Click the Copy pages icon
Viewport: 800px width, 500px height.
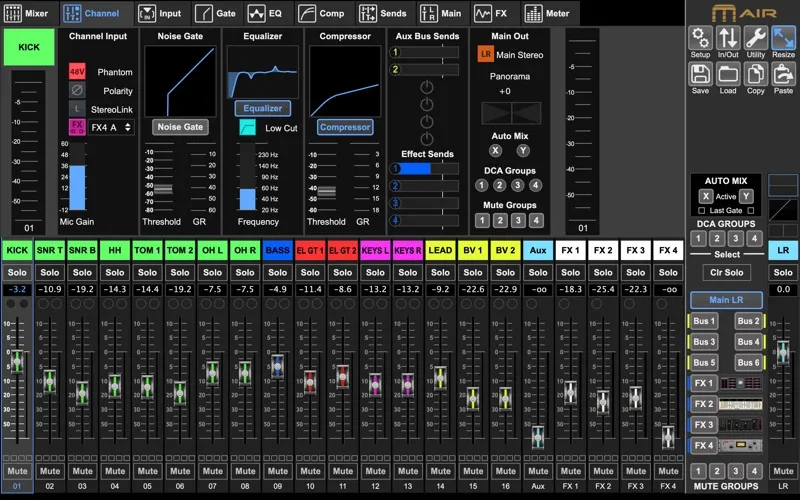(x=756, y=74)
